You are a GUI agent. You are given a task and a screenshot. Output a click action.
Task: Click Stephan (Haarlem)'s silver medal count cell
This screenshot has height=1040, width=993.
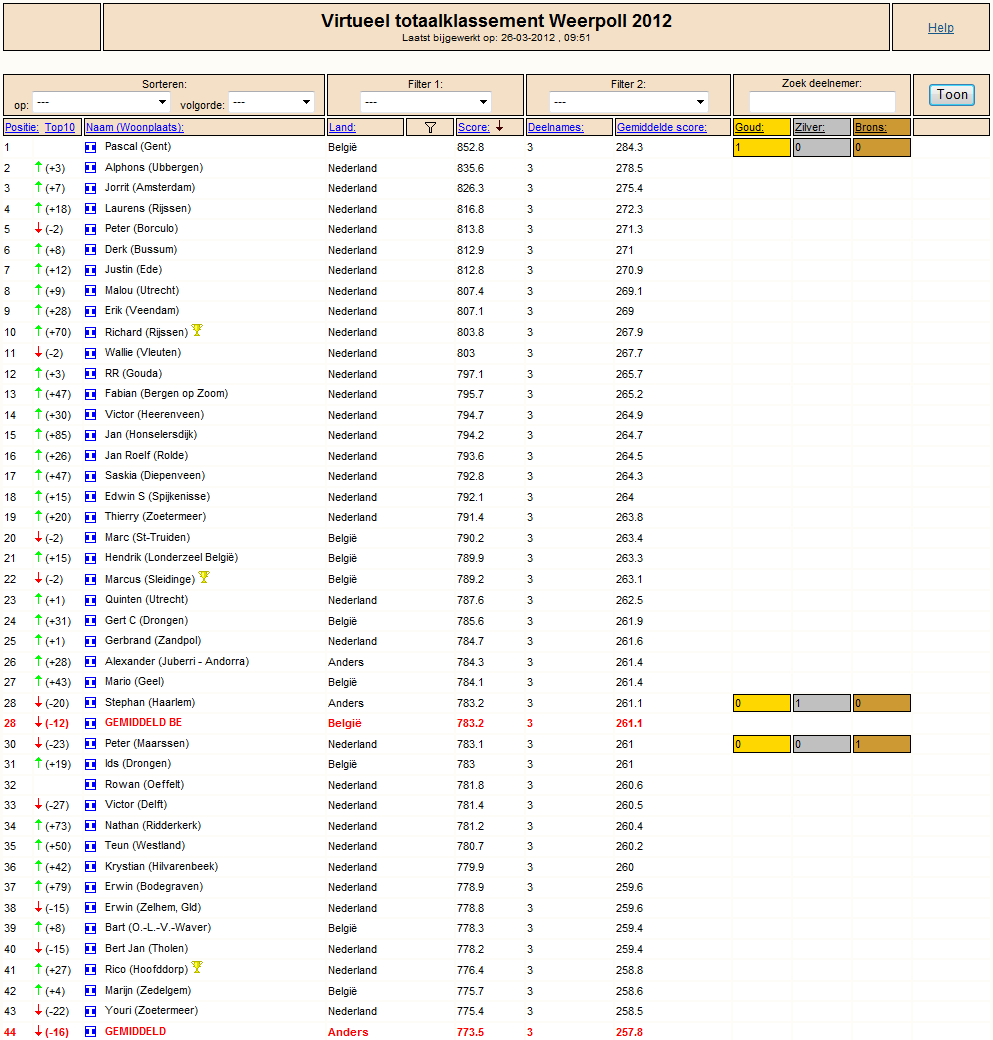point(821,703)
